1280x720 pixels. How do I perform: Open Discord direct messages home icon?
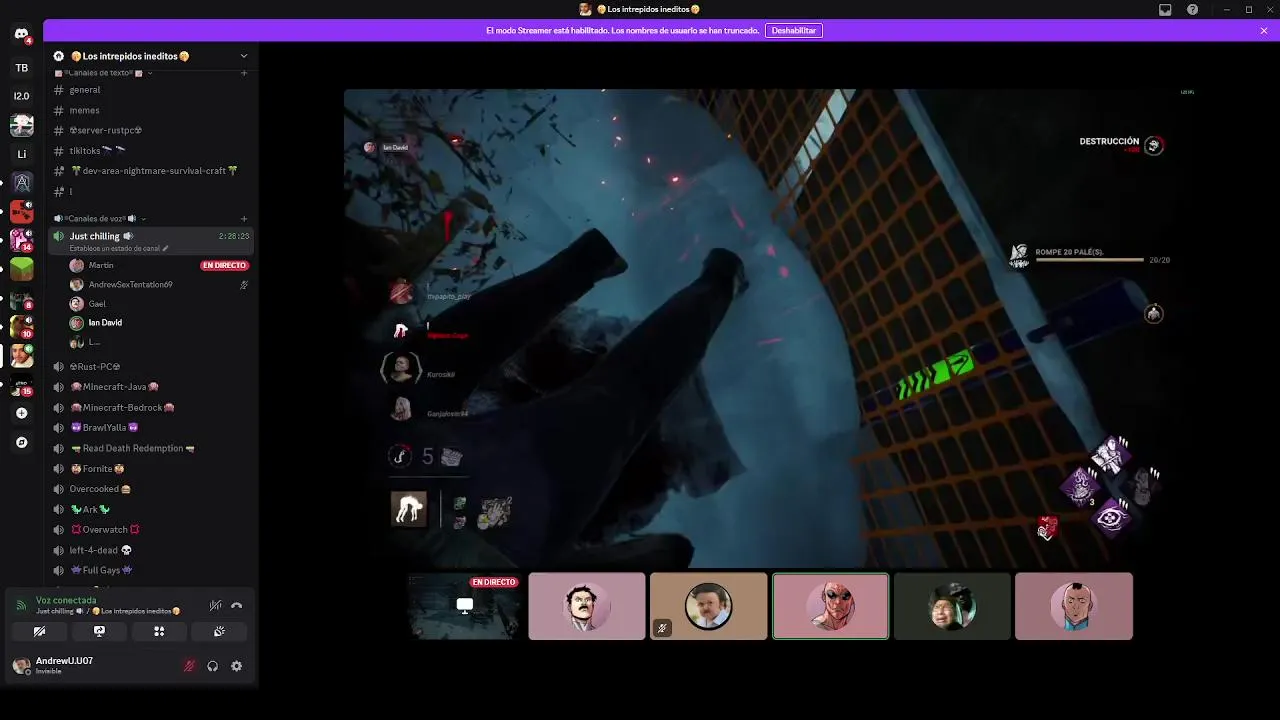point(21,35)
